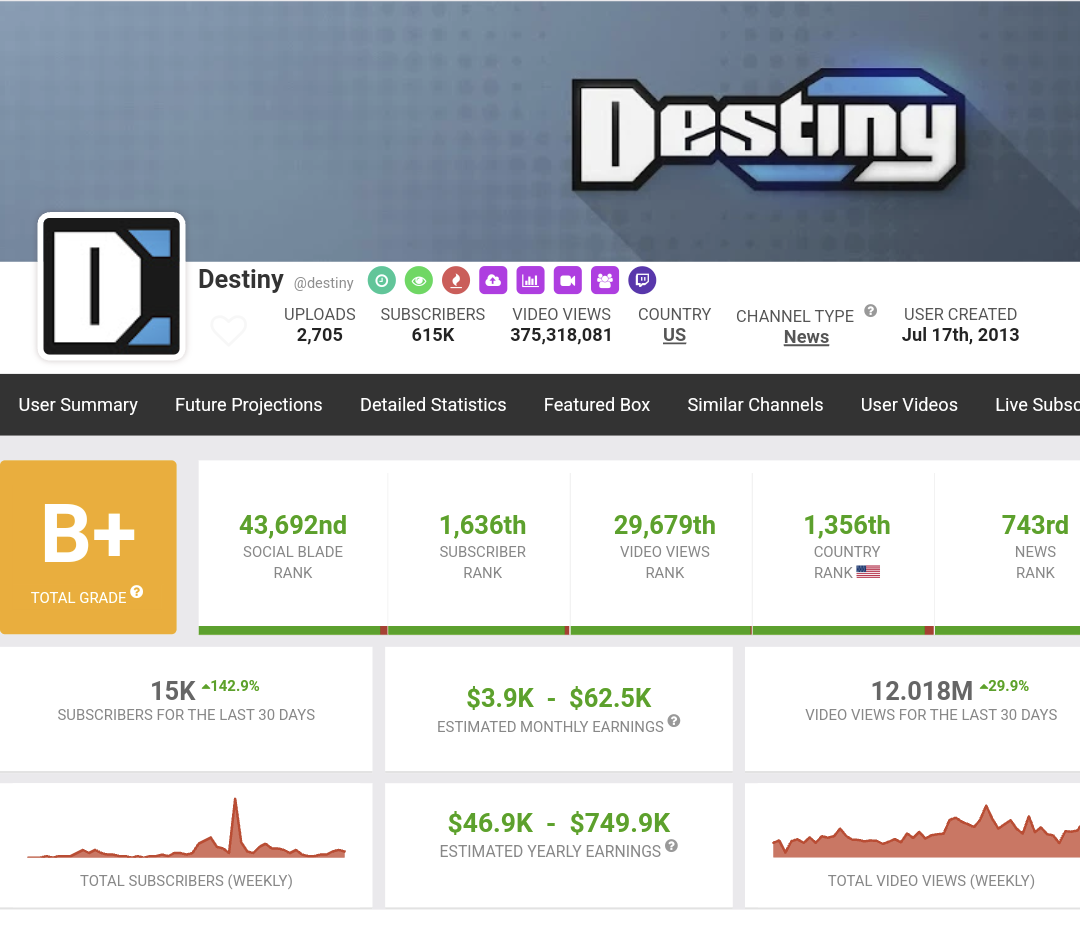Click the "SOCIAL BLADE RANK" label
Viewport: 1080px width, 935px height.
point(293,562)
